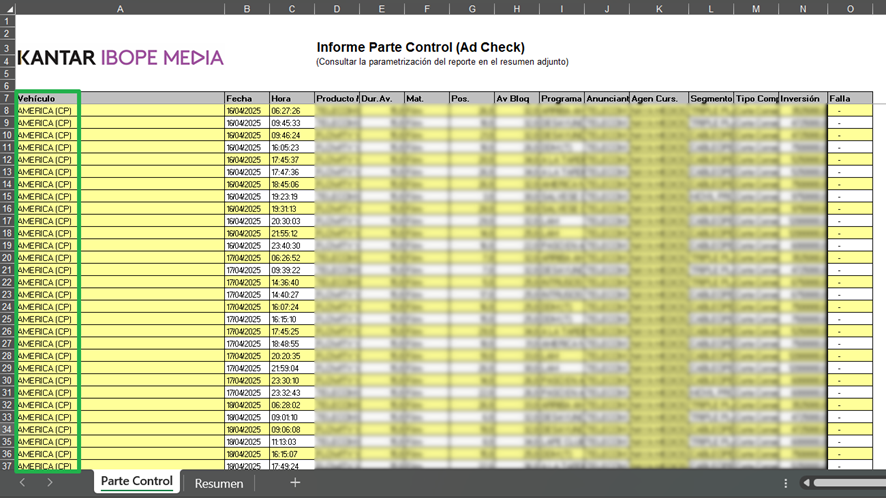Screen dimensions: 886x498
Task: Select the AMERICA (CP) cell in row 15
Action: pos(120,197)
